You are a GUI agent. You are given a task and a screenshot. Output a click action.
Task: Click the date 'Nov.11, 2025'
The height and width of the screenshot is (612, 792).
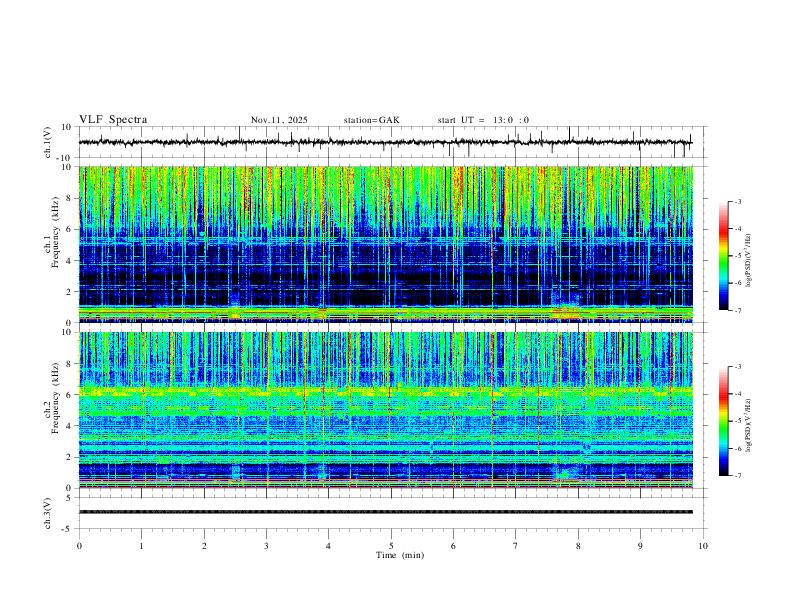click(x=279, y=120)
